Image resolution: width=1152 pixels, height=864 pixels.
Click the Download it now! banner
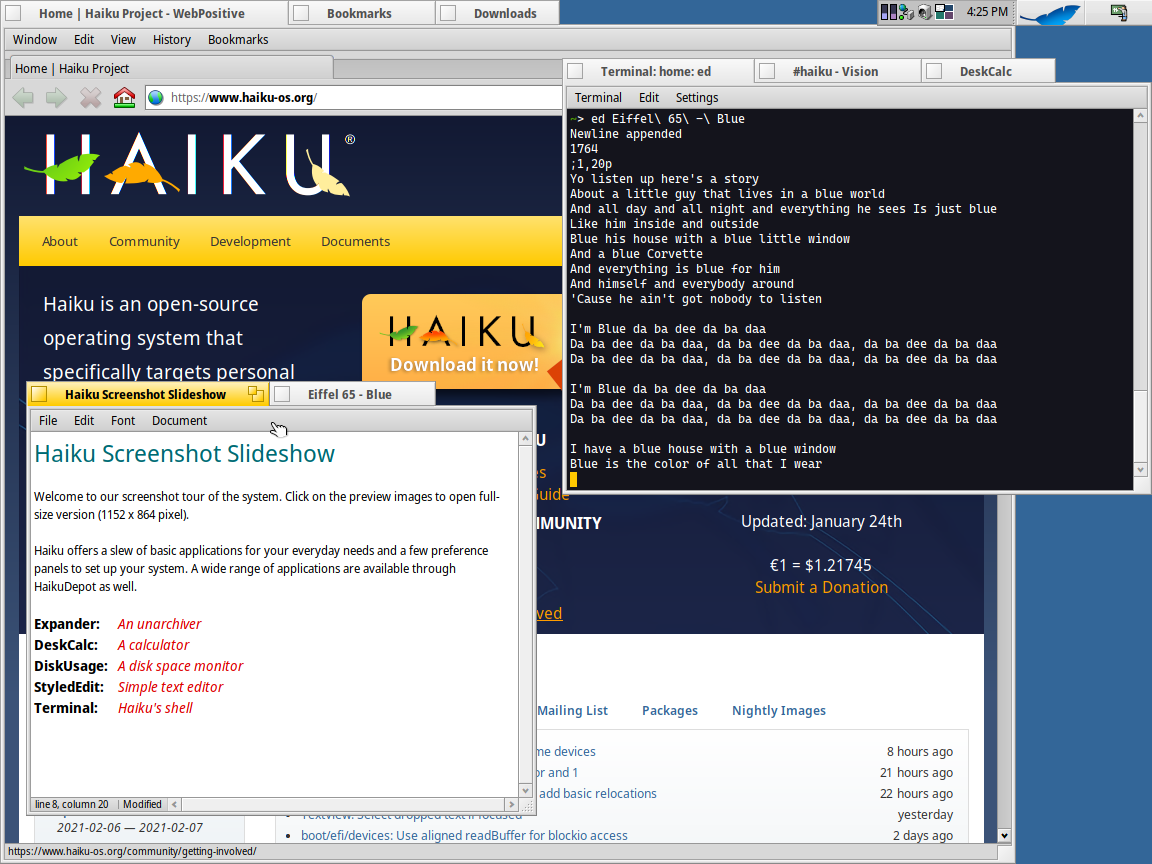pos(463,342)
